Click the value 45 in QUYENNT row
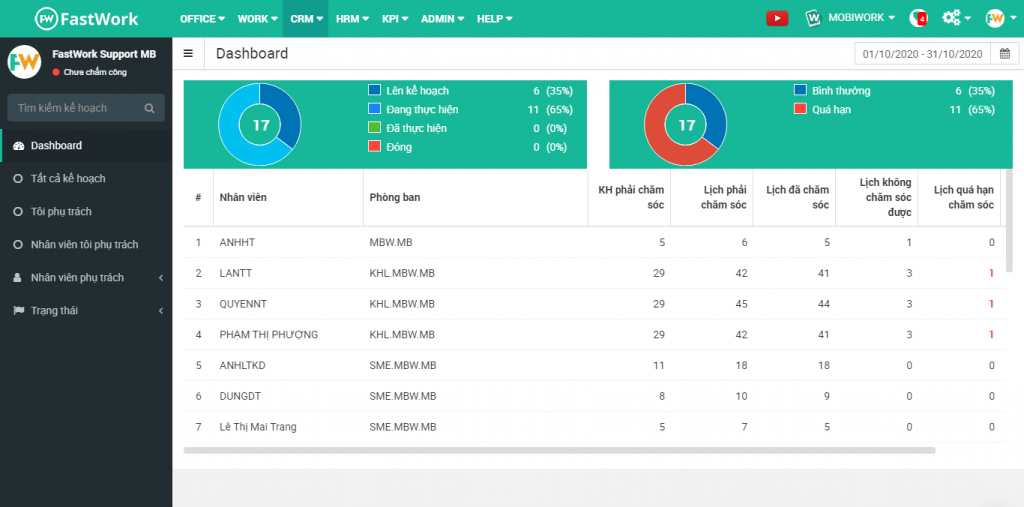Viewport: 1024px width, 507px height. point(741,304)
